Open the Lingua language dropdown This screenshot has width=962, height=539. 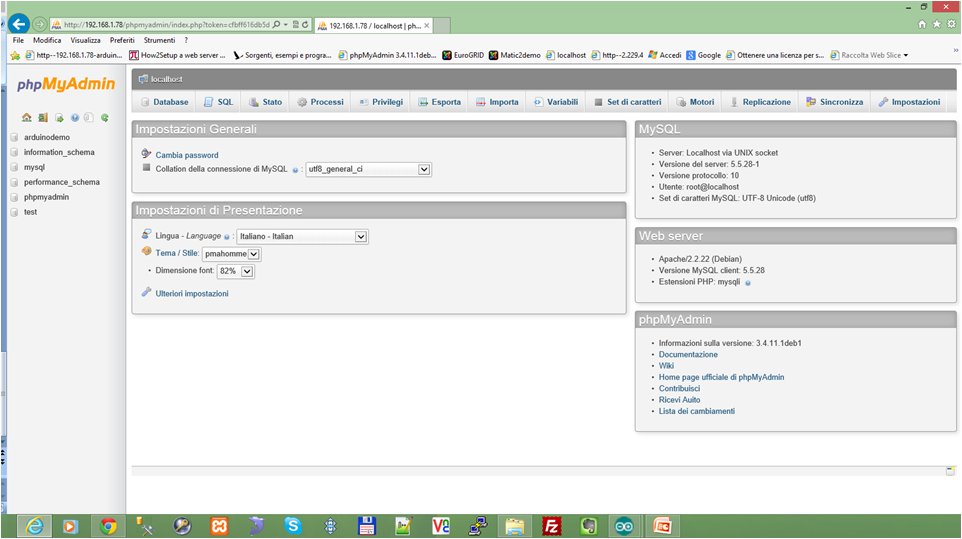click(x=302, y=237)
